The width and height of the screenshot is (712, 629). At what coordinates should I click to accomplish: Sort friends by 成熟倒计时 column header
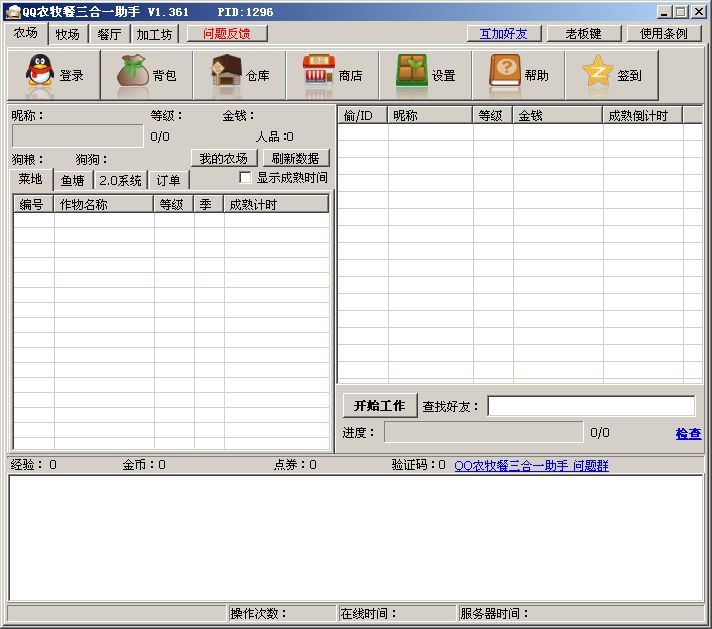pyautogui.click(x=643, y=115)
